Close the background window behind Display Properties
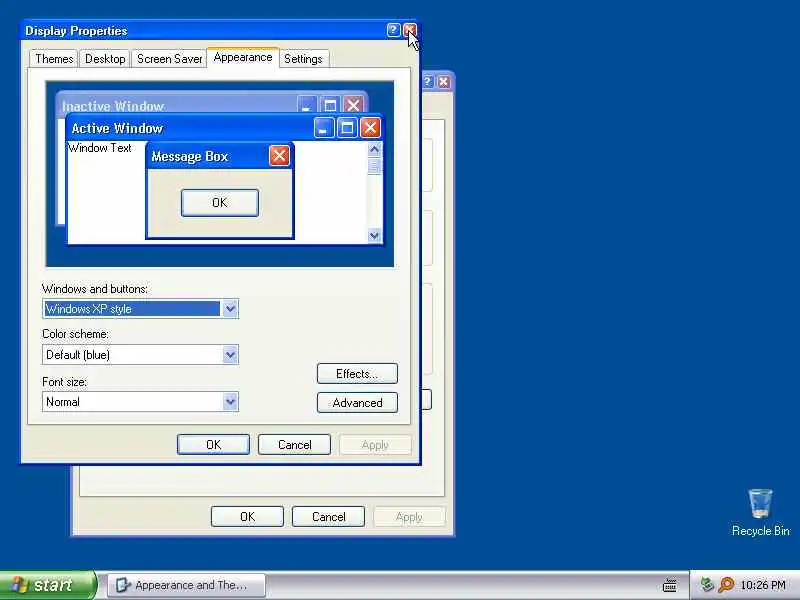The height and width of the screenshot is (600, 800). coord(444,82)
